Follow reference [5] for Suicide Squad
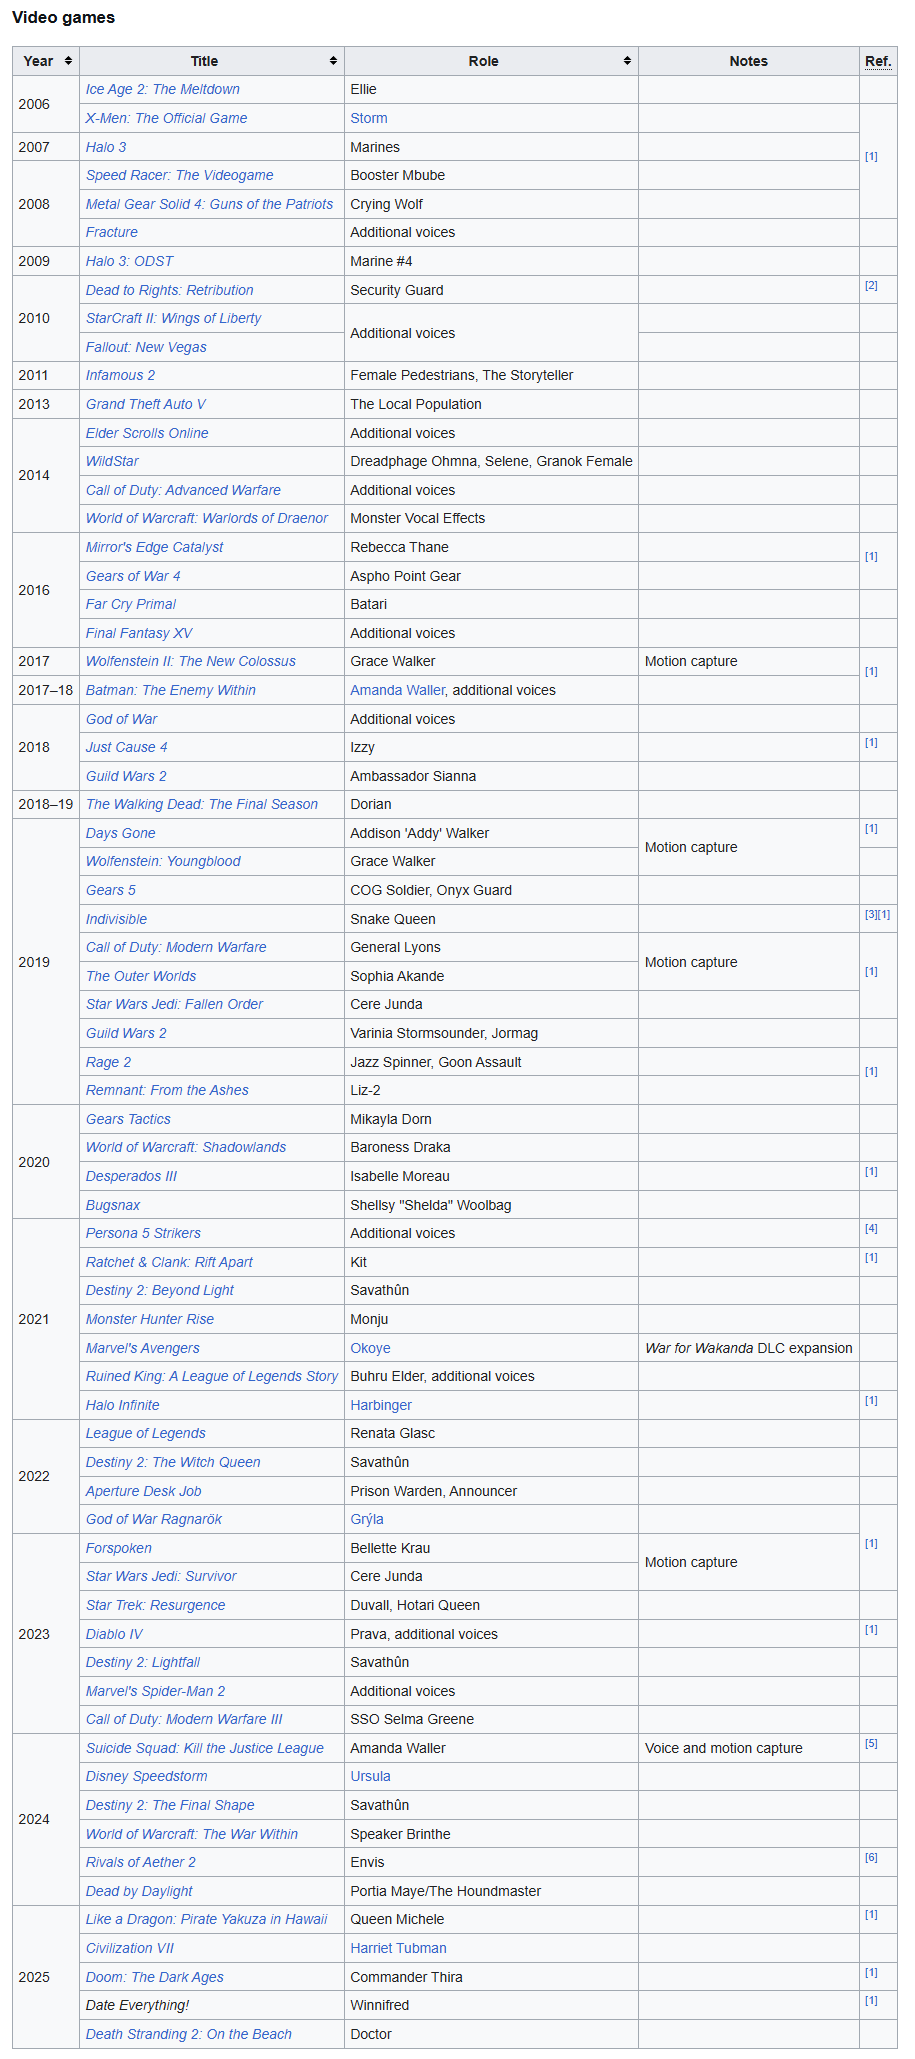The height and width of the screenshot is (2059, 915). click(871, 1743)
